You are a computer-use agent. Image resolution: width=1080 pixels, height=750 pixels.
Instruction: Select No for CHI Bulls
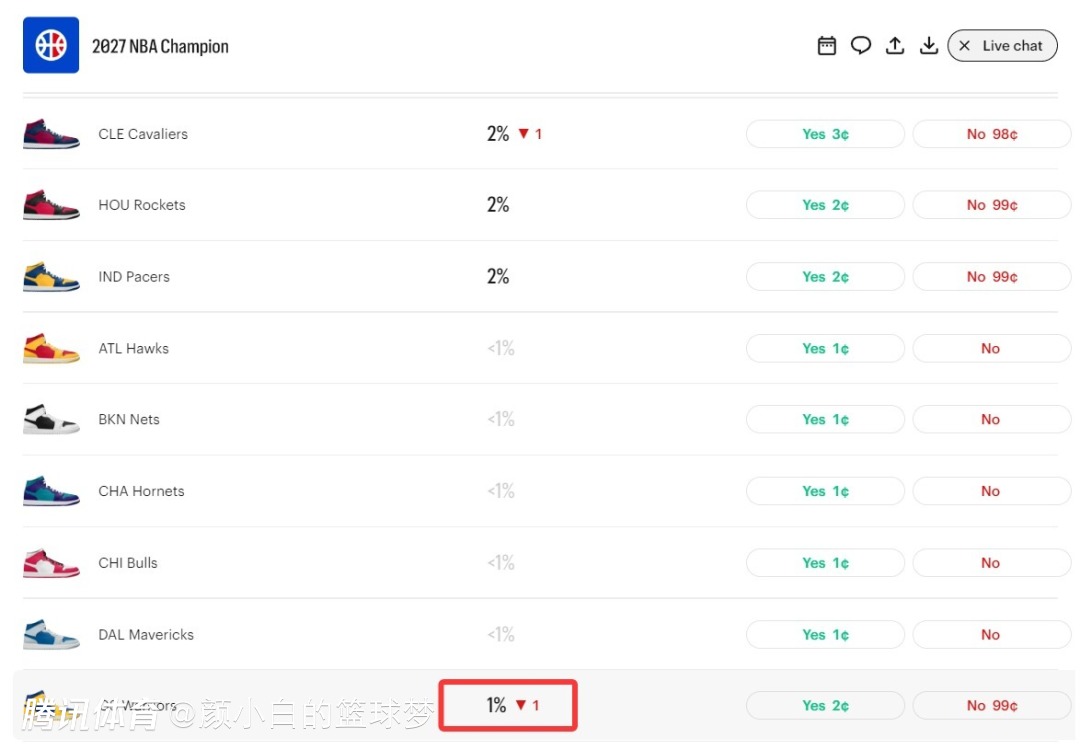pos(992,563)
